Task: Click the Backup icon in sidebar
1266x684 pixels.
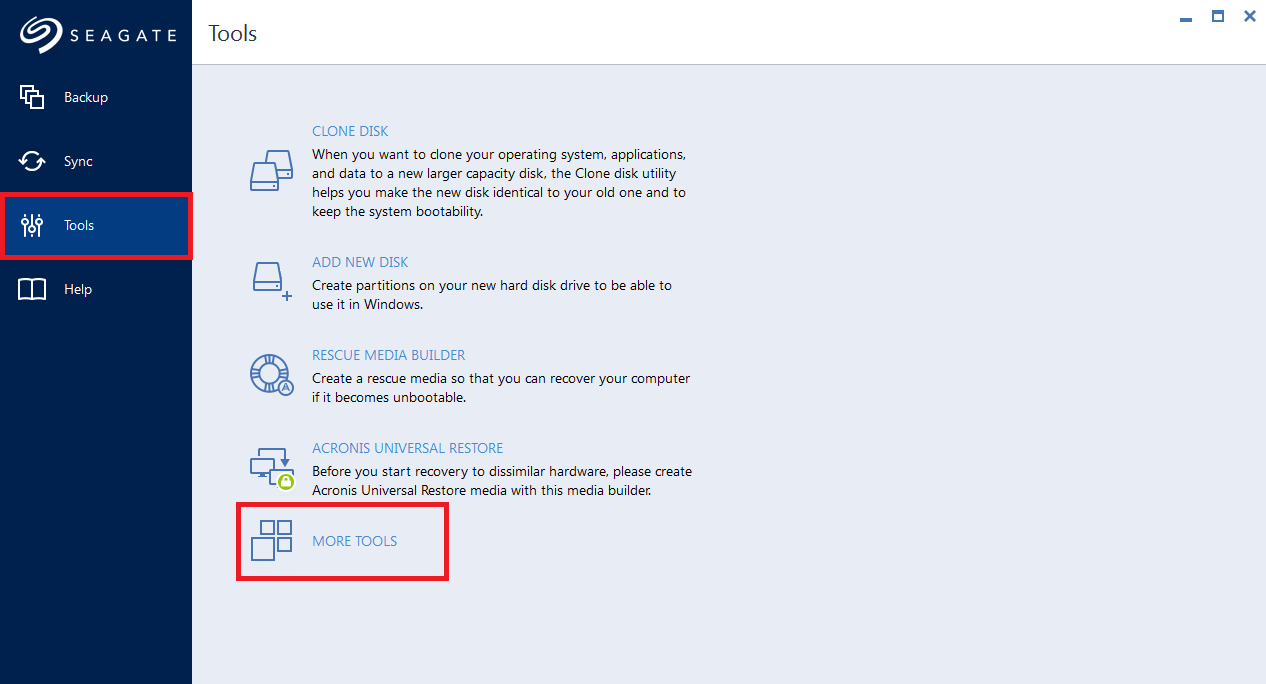Action: [x=32, y=97]
